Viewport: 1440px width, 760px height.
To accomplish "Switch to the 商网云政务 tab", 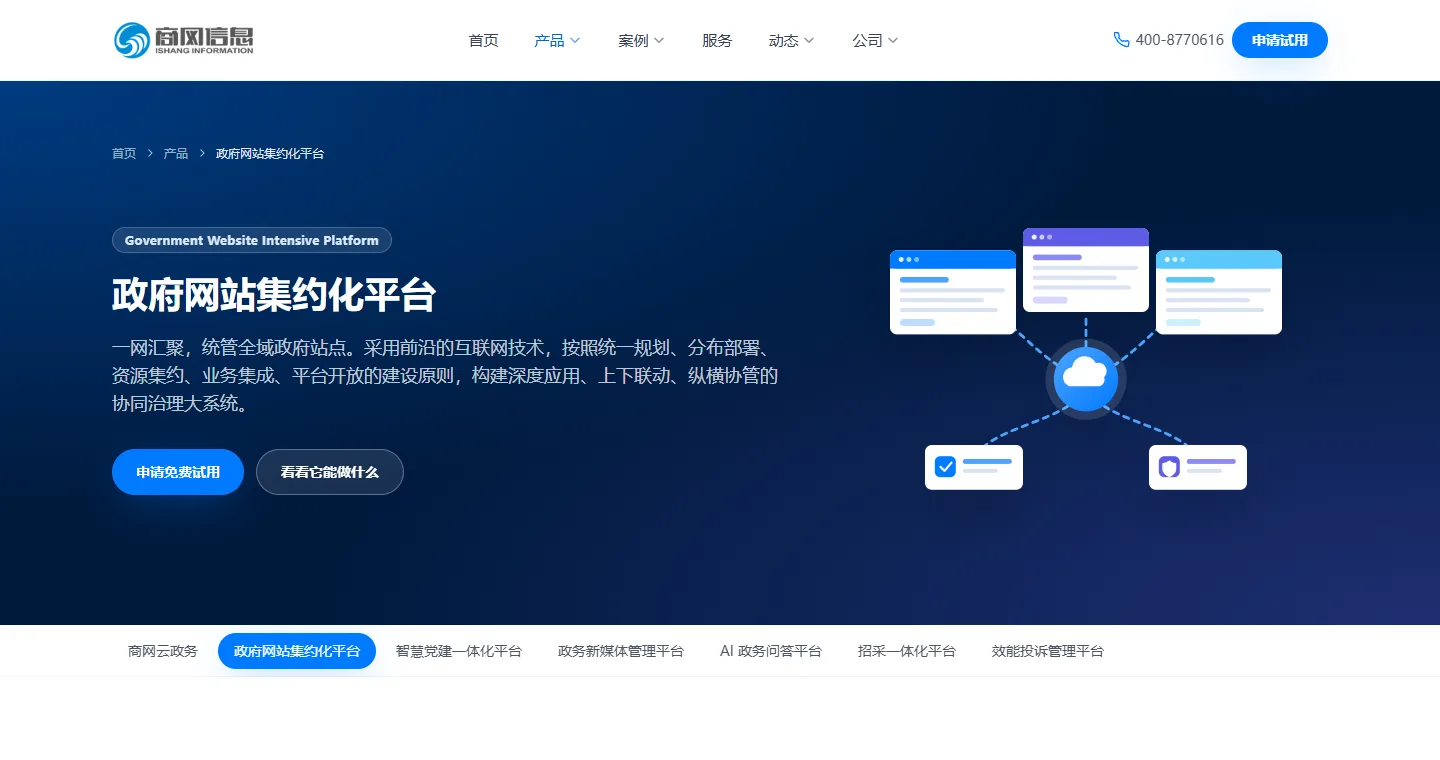I will tap(163, 651).
